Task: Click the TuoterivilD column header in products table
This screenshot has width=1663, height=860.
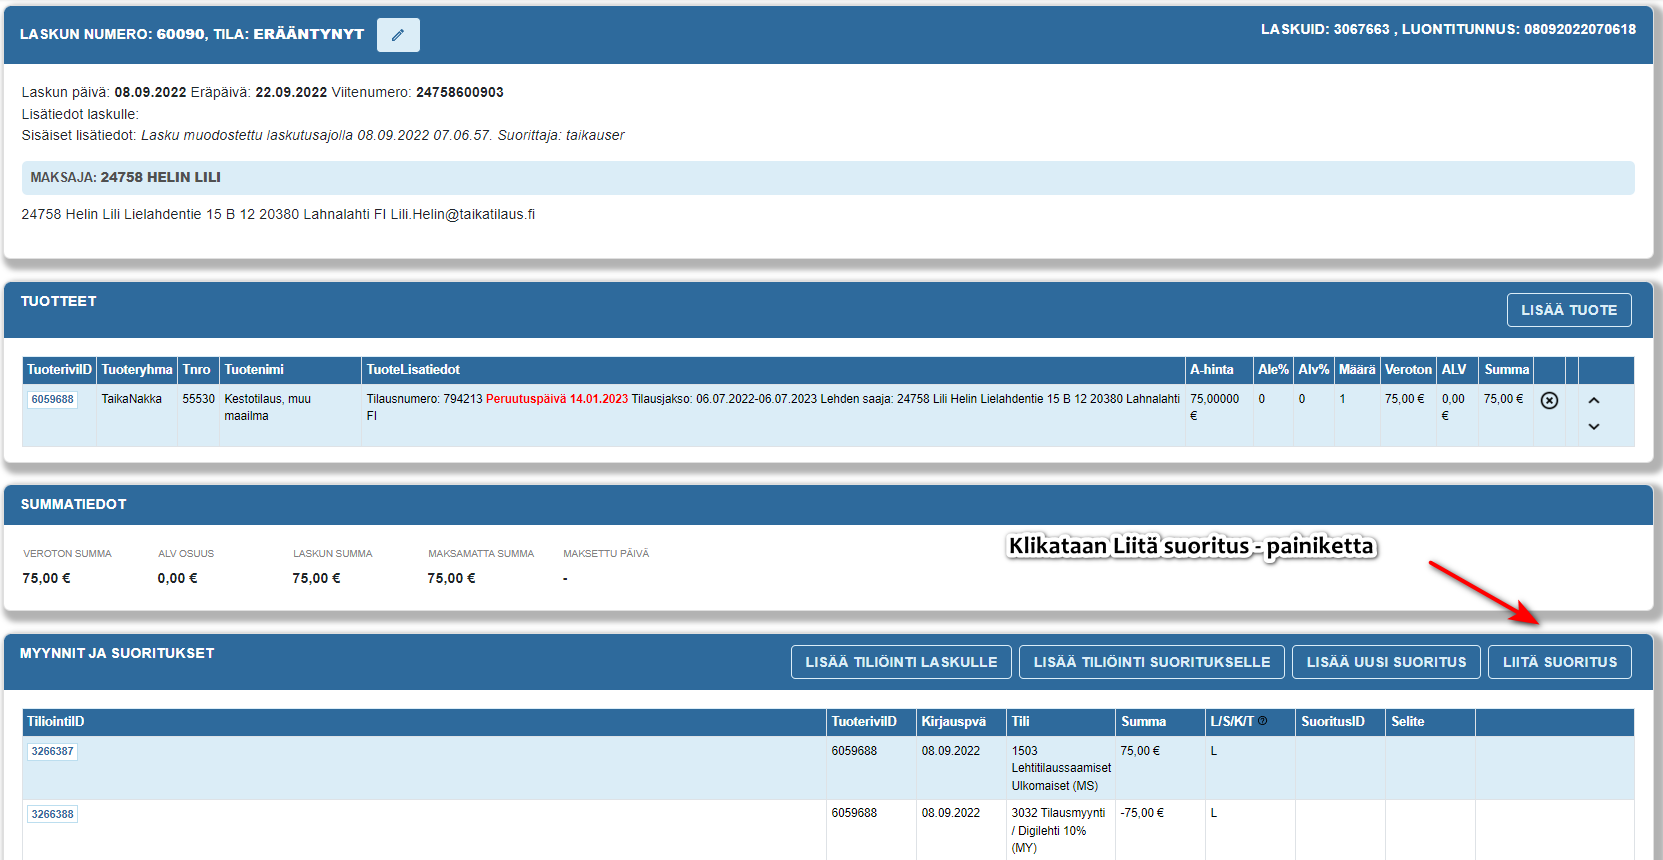Action: point(59,370)
